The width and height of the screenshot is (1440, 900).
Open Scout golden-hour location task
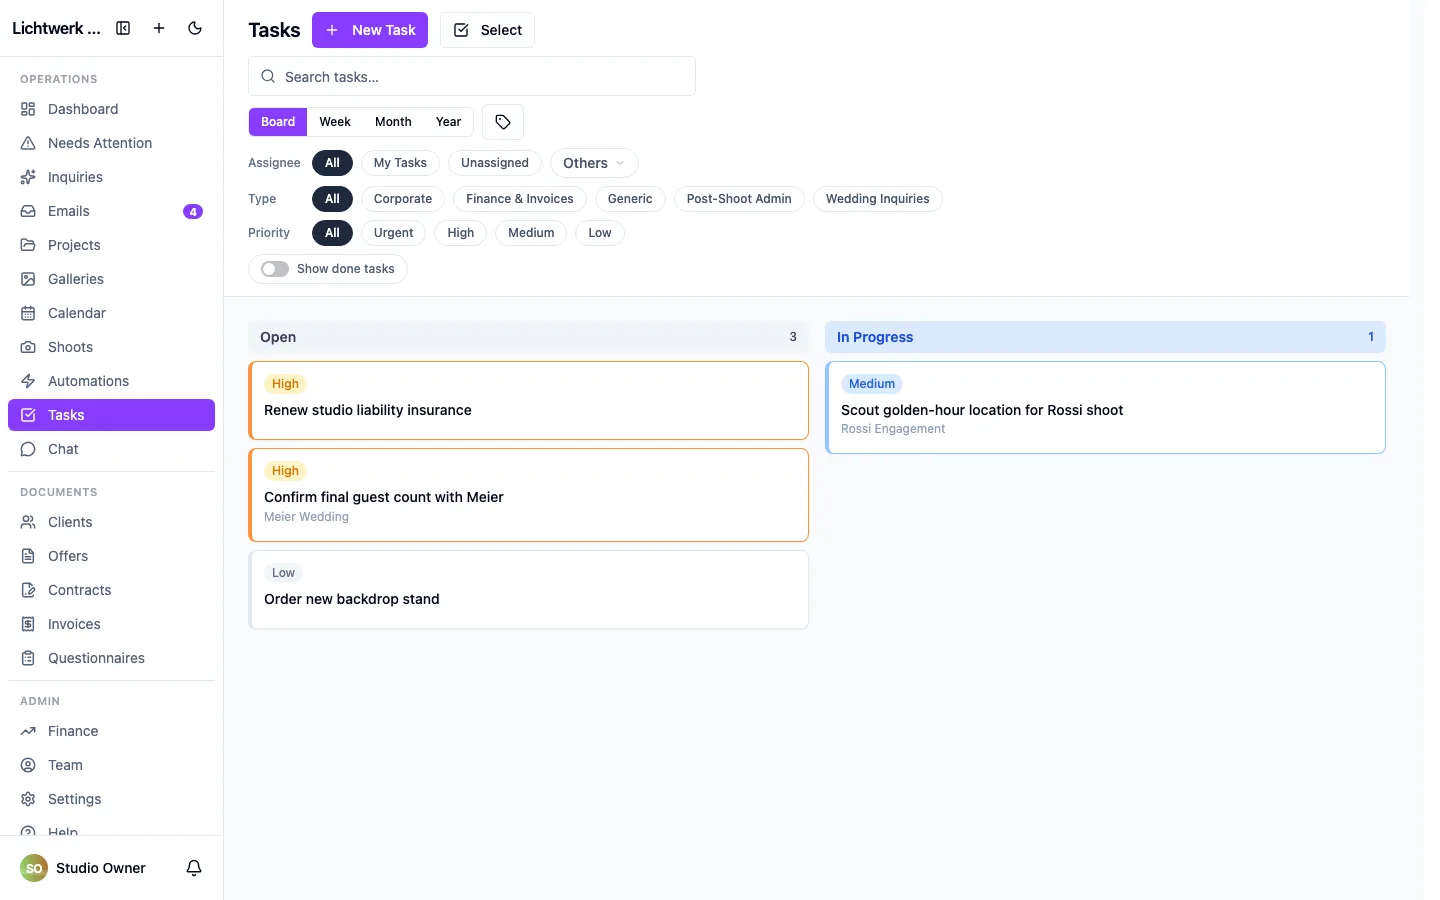point(1105,408)
